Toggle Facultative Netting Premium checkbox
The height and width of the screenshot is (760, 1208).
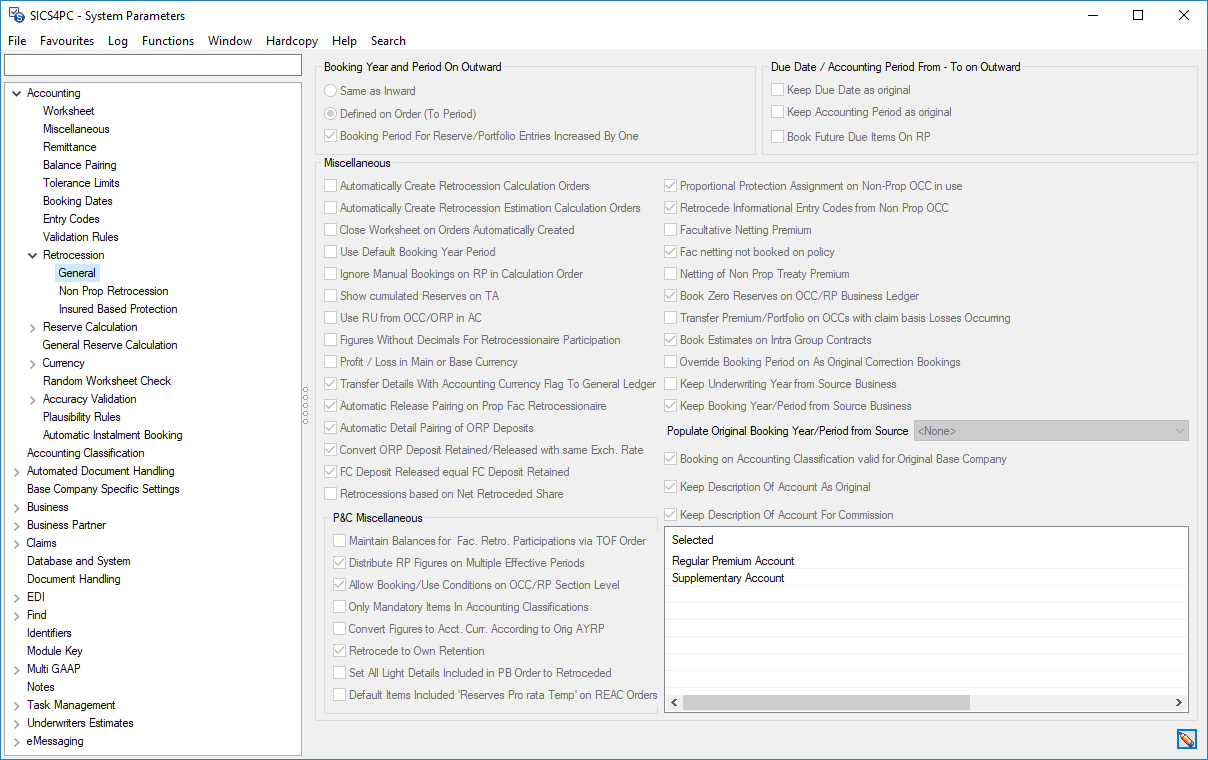click(x=672, y=230)
